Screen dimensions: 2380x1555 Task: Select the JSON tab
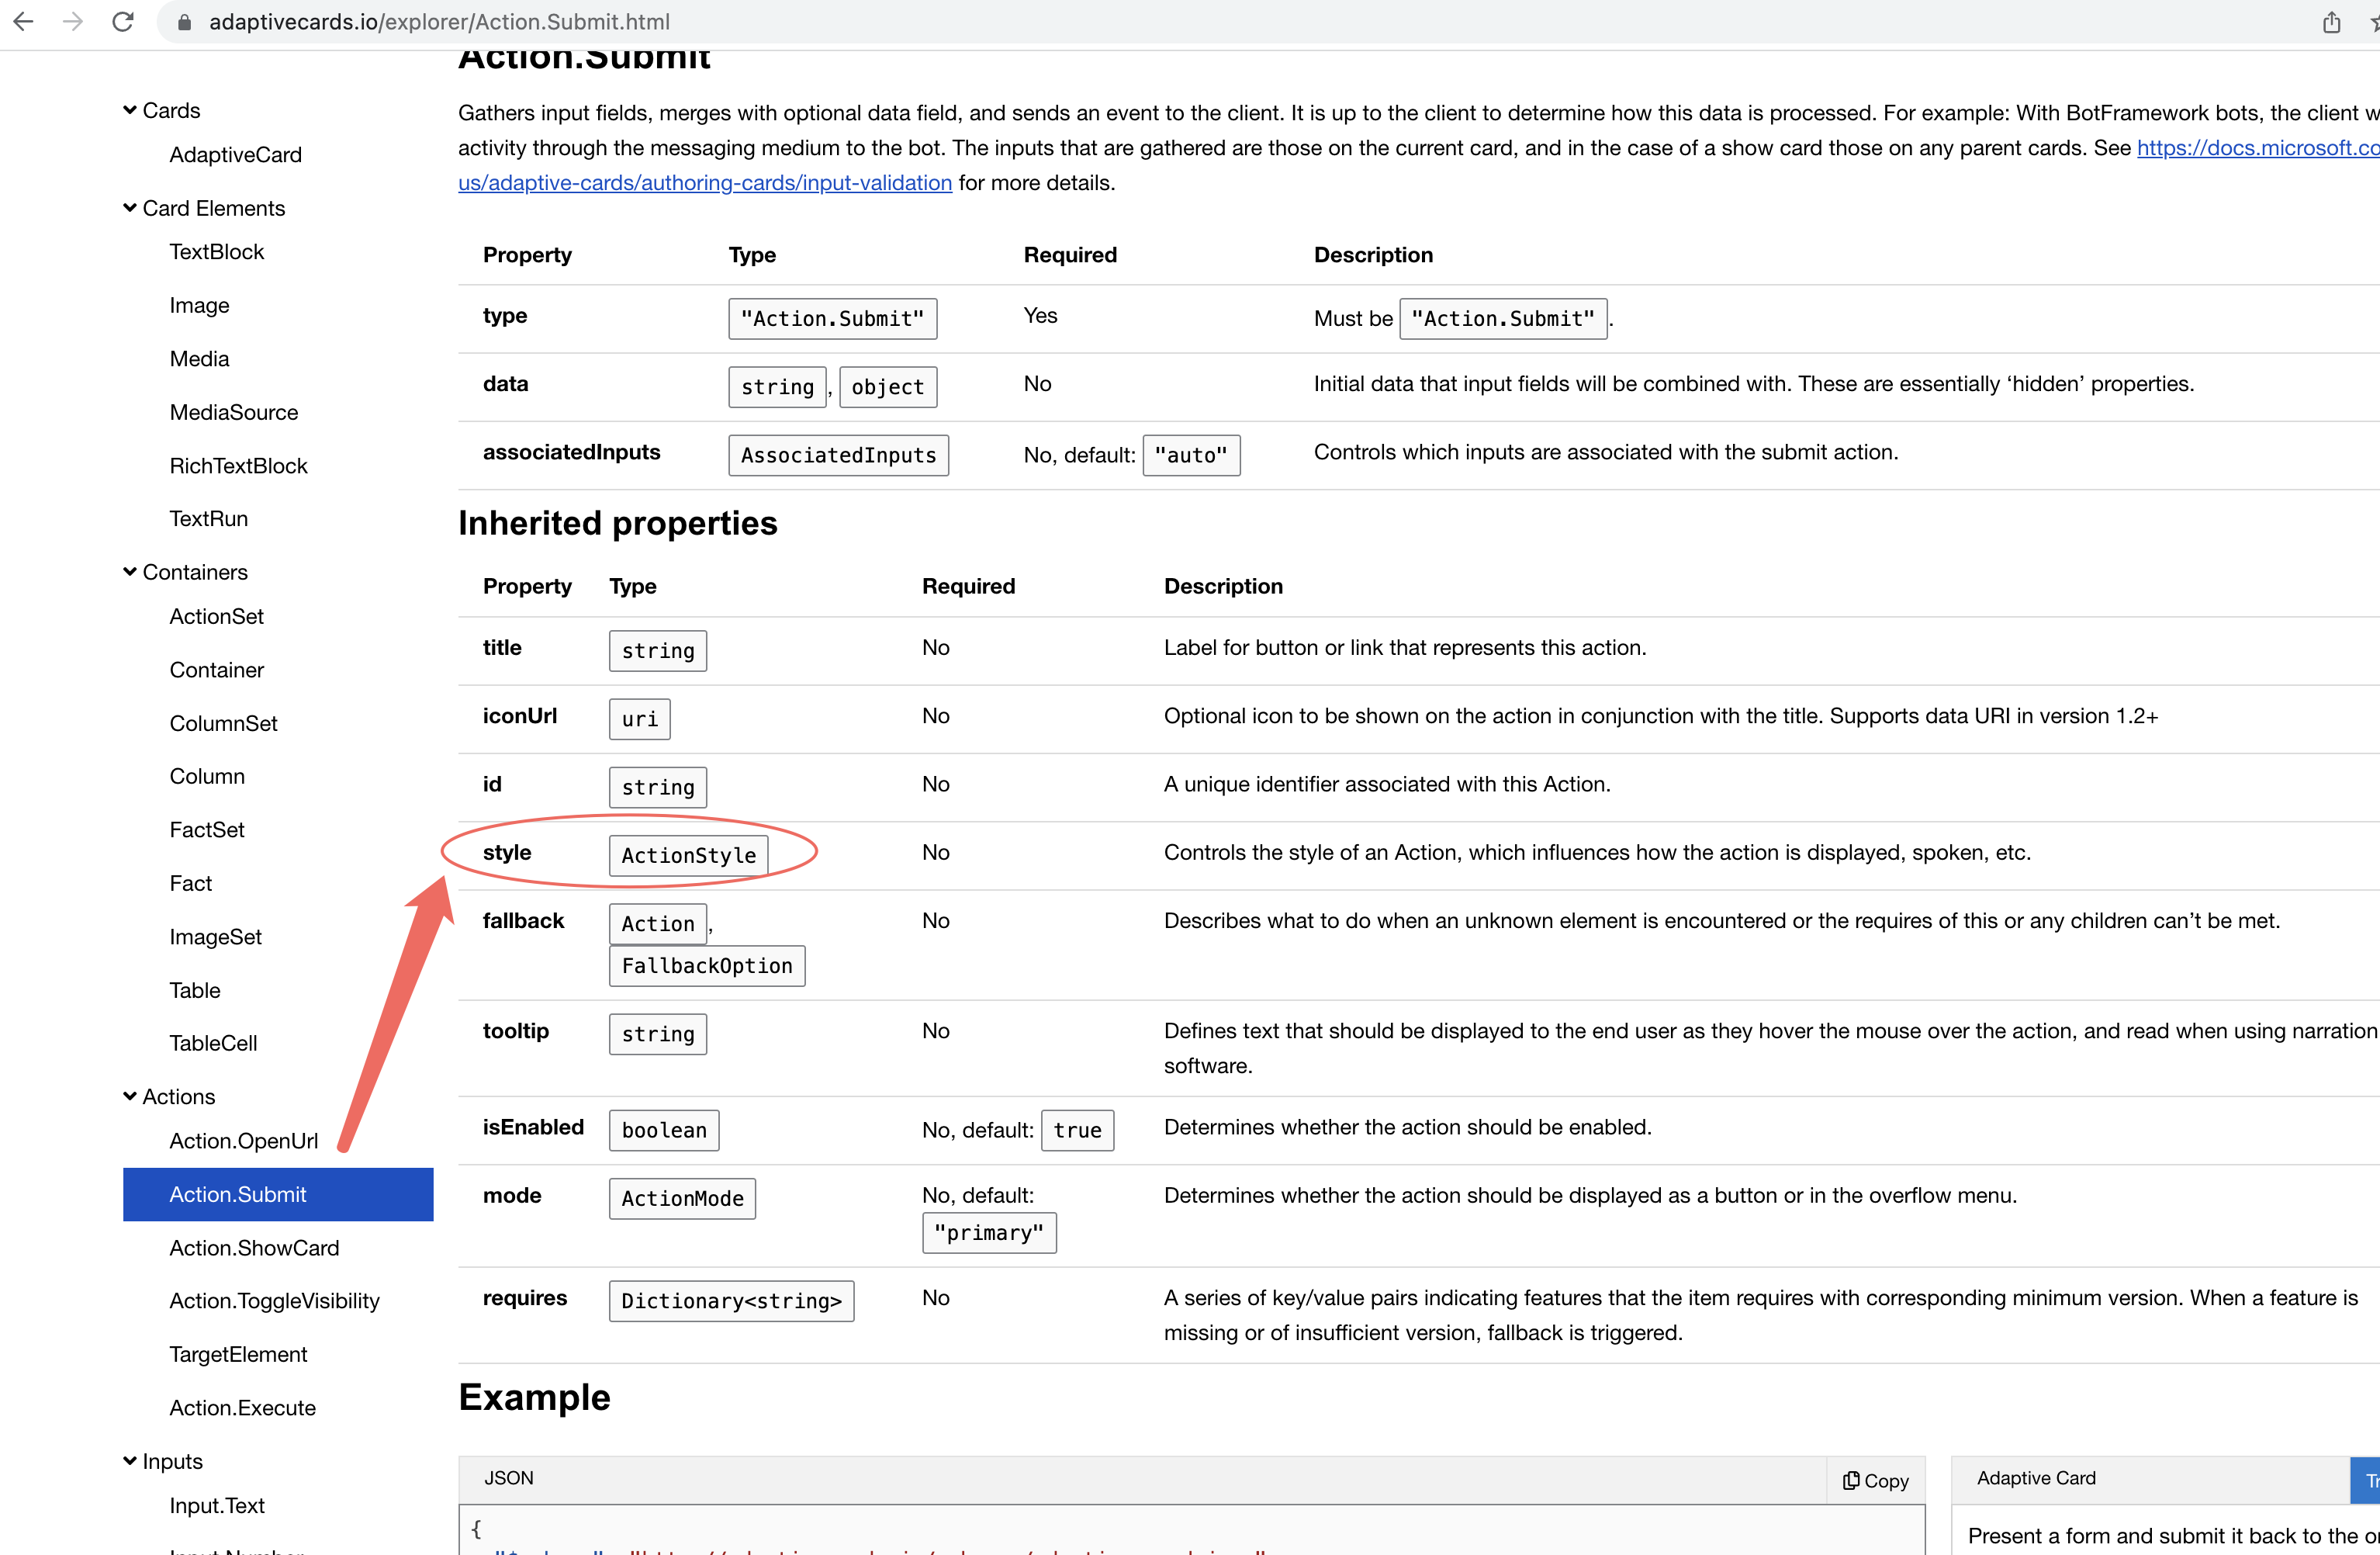tap(509, 1477)
